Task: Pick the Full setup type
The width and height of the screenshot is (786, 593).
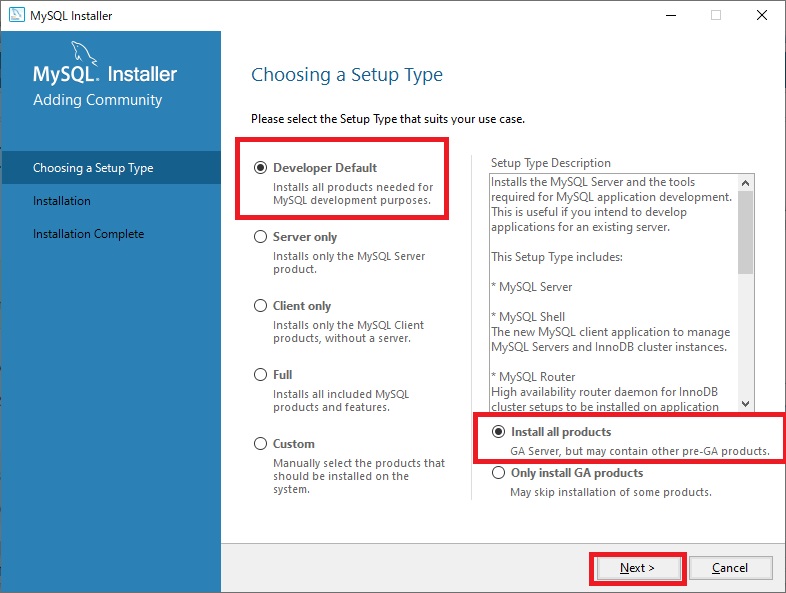Action: (260, 374)
